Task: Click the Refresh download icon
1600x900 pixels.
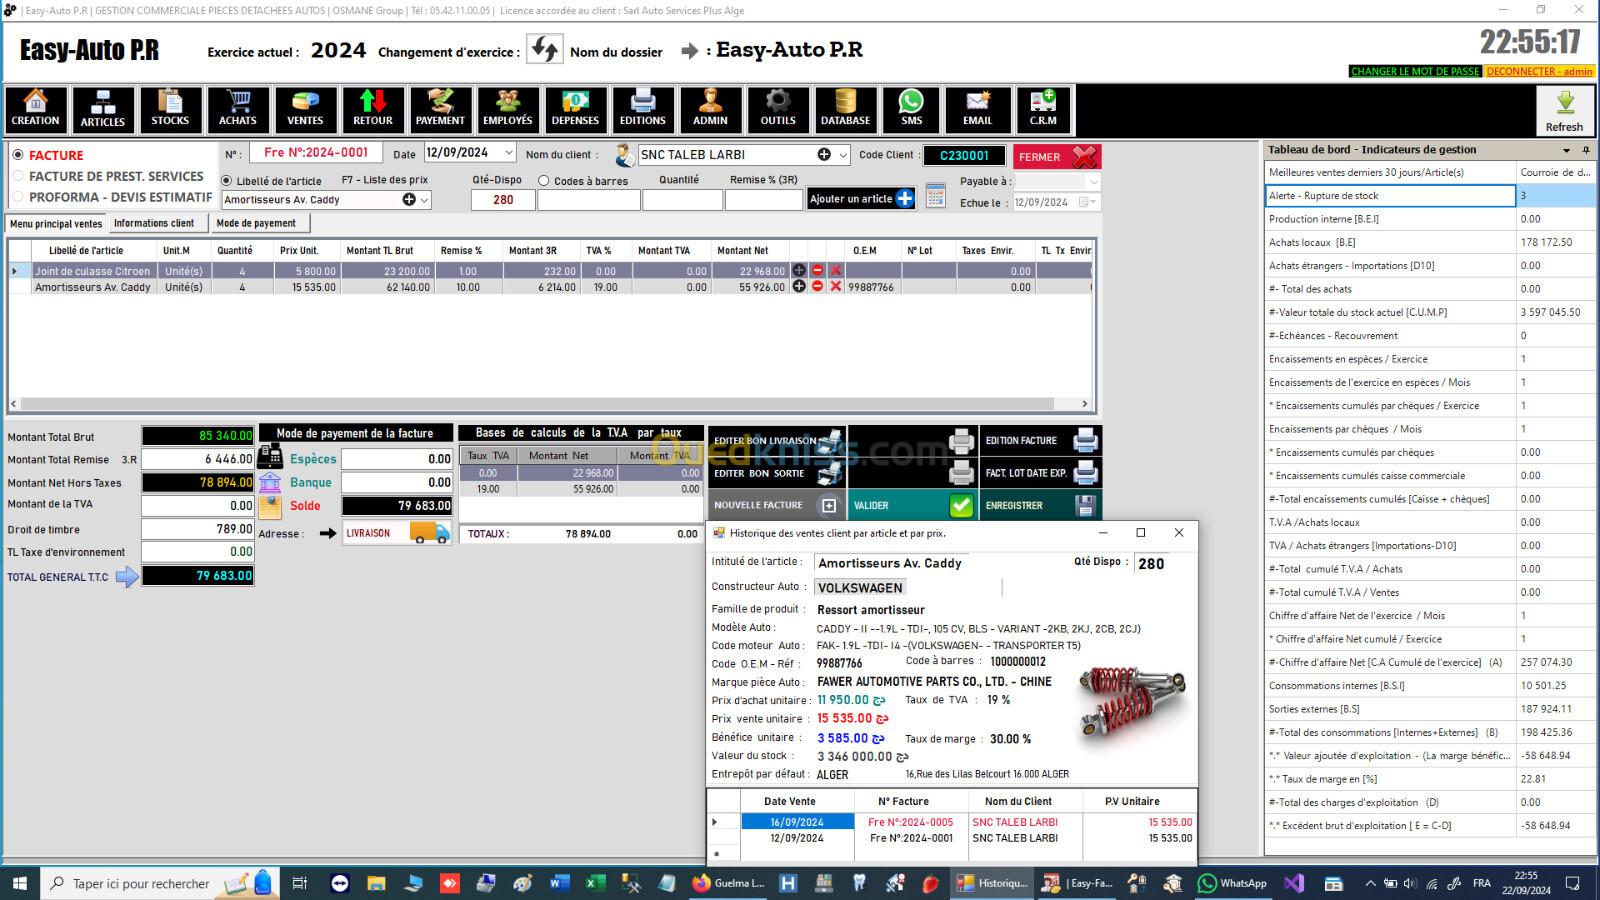Action: 1564,110
